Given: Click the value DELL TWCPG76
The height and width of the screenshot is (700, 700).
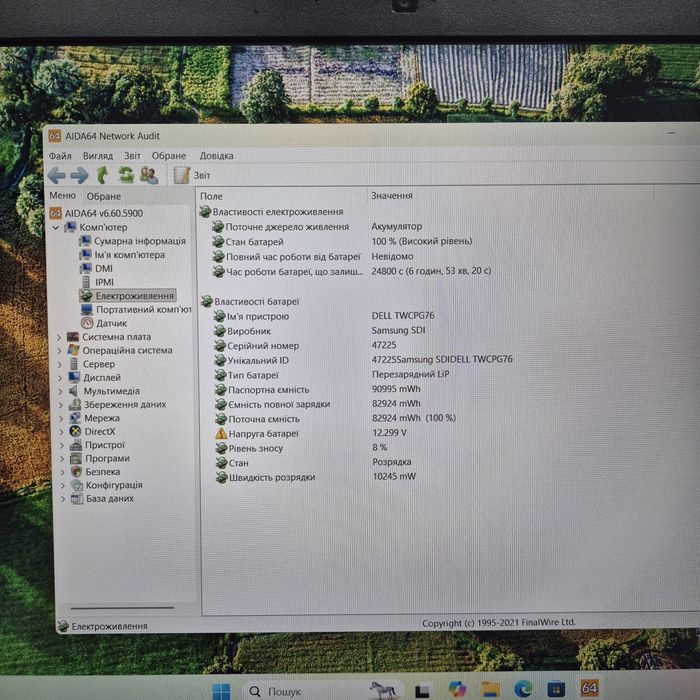Looking at the screenshot, I should click(x=403, y=316).
